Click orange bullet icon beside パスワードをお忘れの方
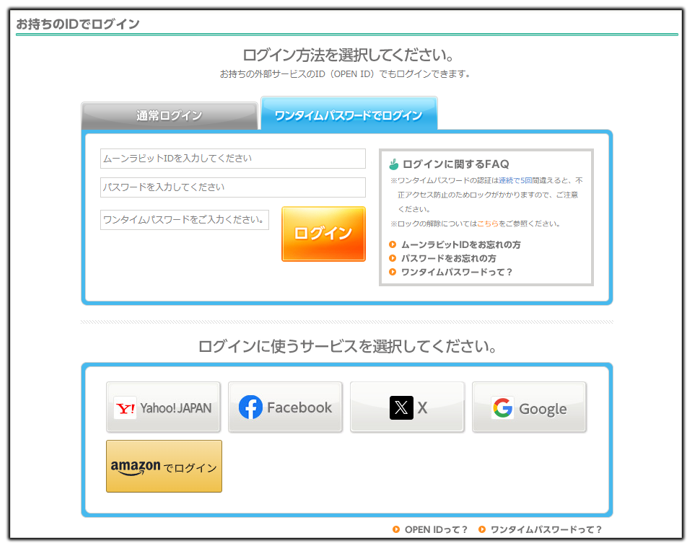This screenshot has width=691, height=547. pyautogui.click(x=393, y=258)
